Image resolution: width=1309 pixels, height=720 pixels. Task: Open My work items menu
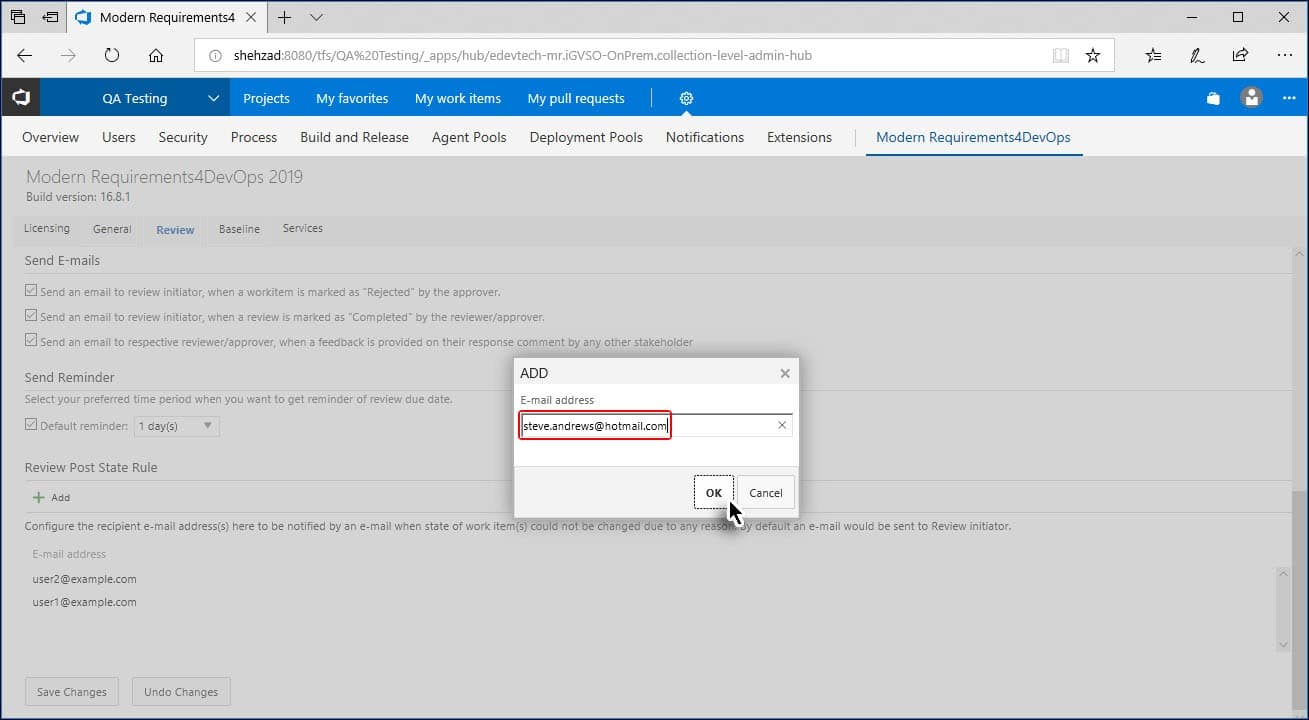click(458, 98)
